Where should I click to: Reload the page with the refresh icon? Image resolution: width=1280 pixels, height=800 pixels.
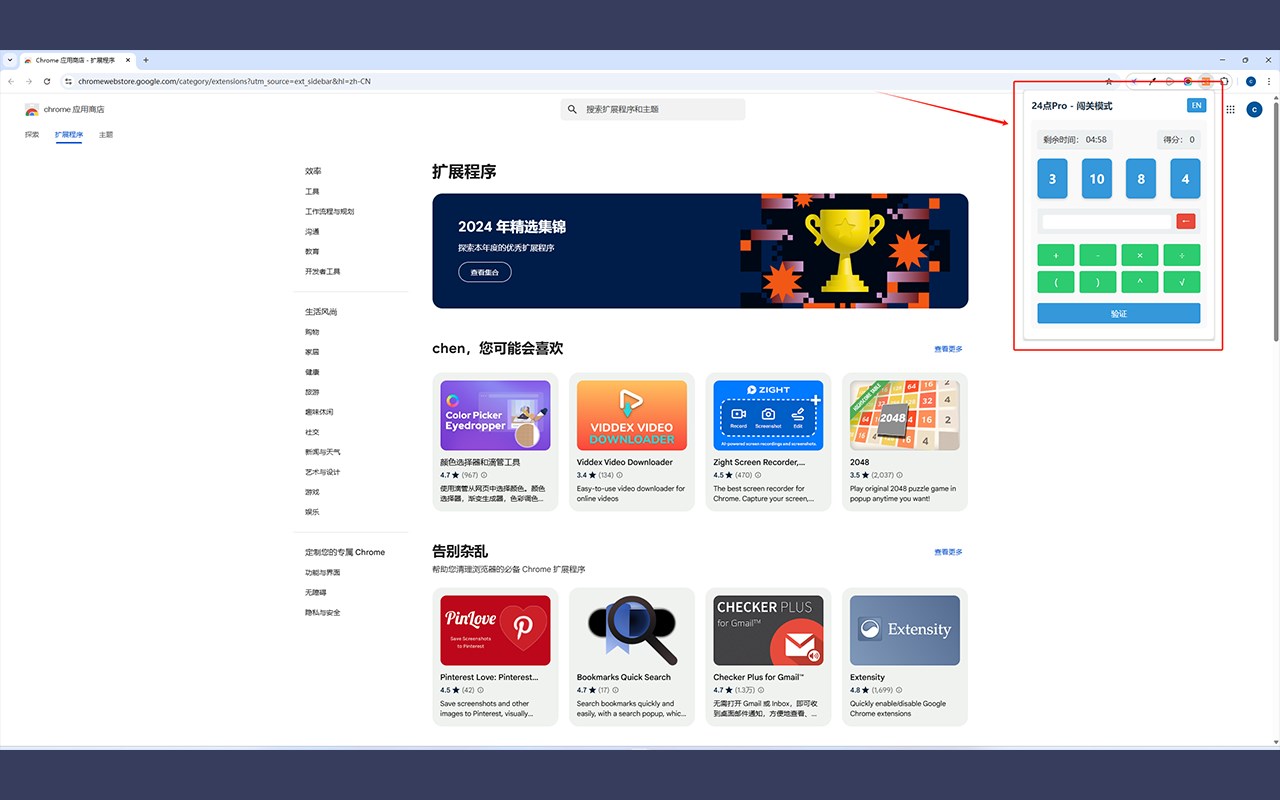[x=47, y=81]
